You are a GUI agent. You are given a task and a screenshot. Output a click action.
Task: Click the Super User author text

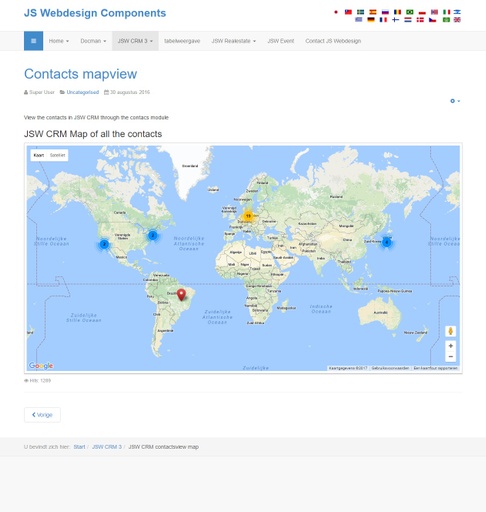point(42,92)
